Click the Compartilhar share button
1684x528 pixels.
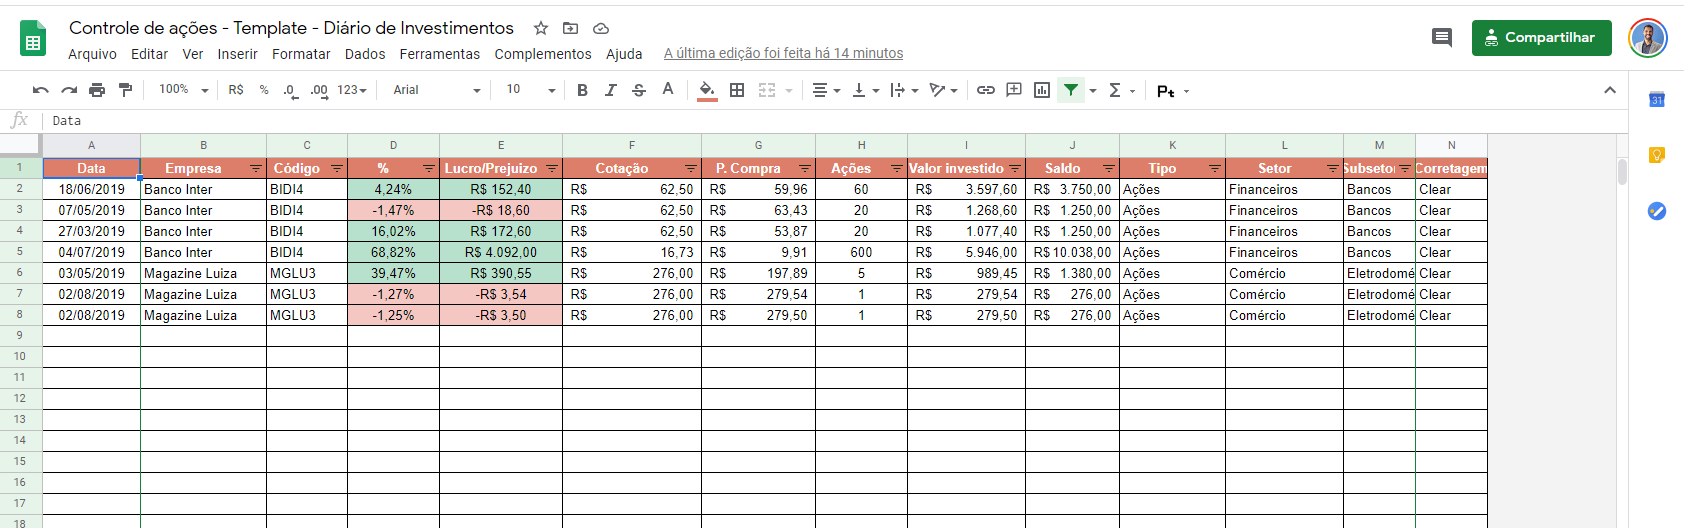(1541, 38)
